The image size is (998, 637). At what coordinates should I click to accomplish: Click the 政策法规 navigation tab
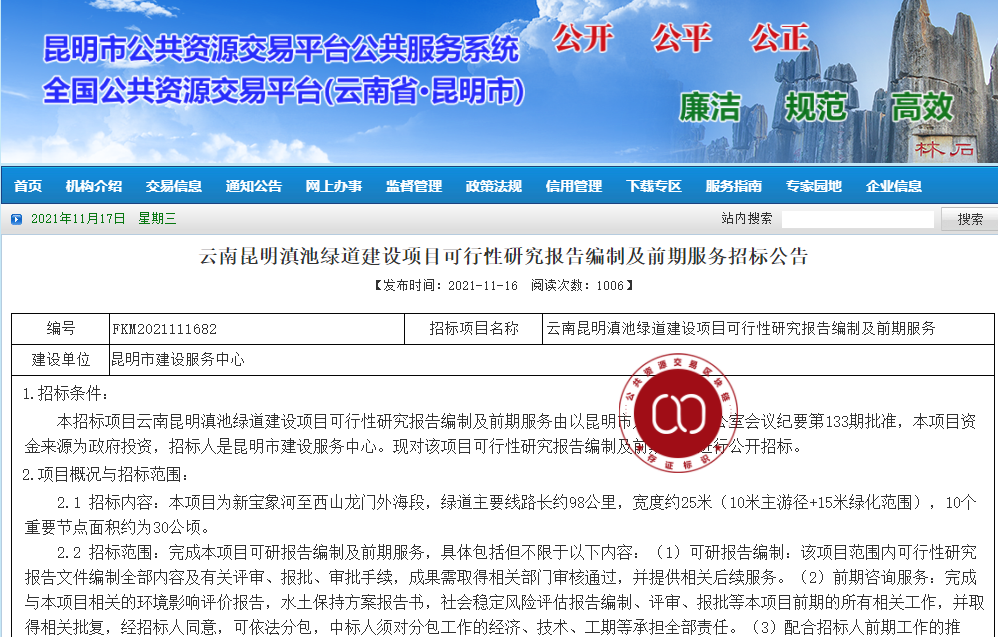click(x=494, y=186)
